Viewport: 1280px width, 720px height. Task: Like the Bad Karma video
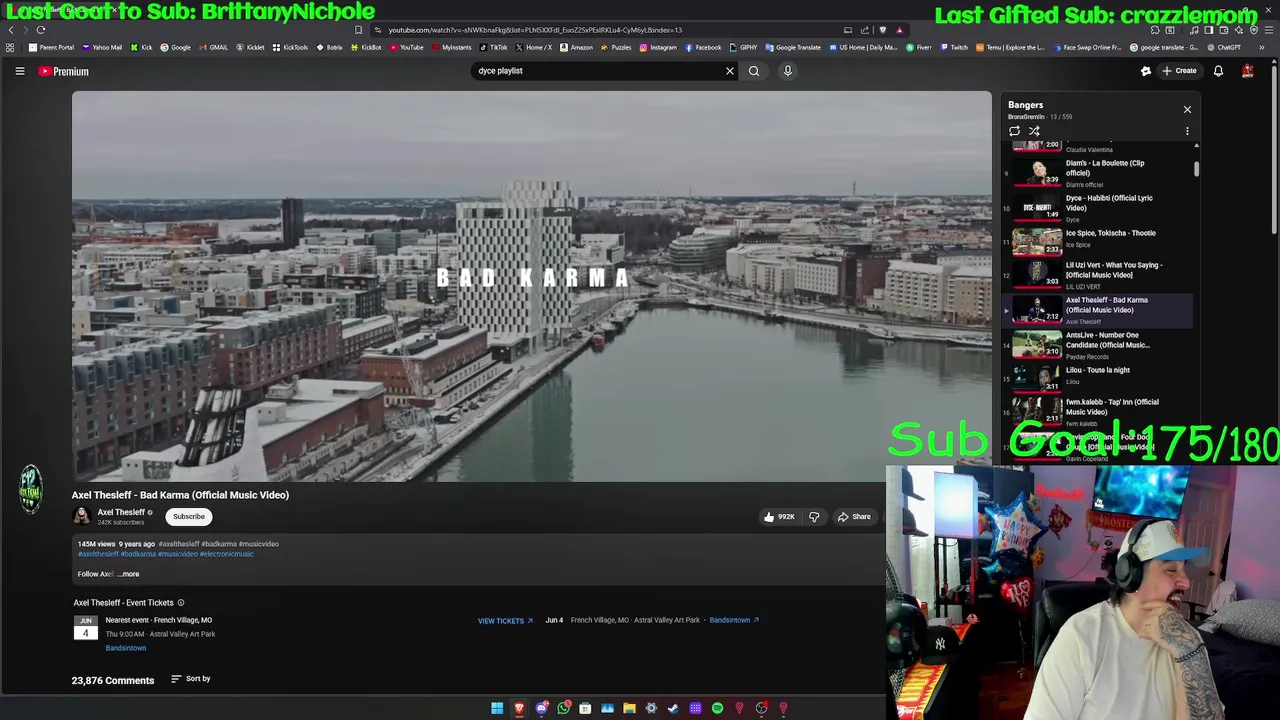click(779, 517)
